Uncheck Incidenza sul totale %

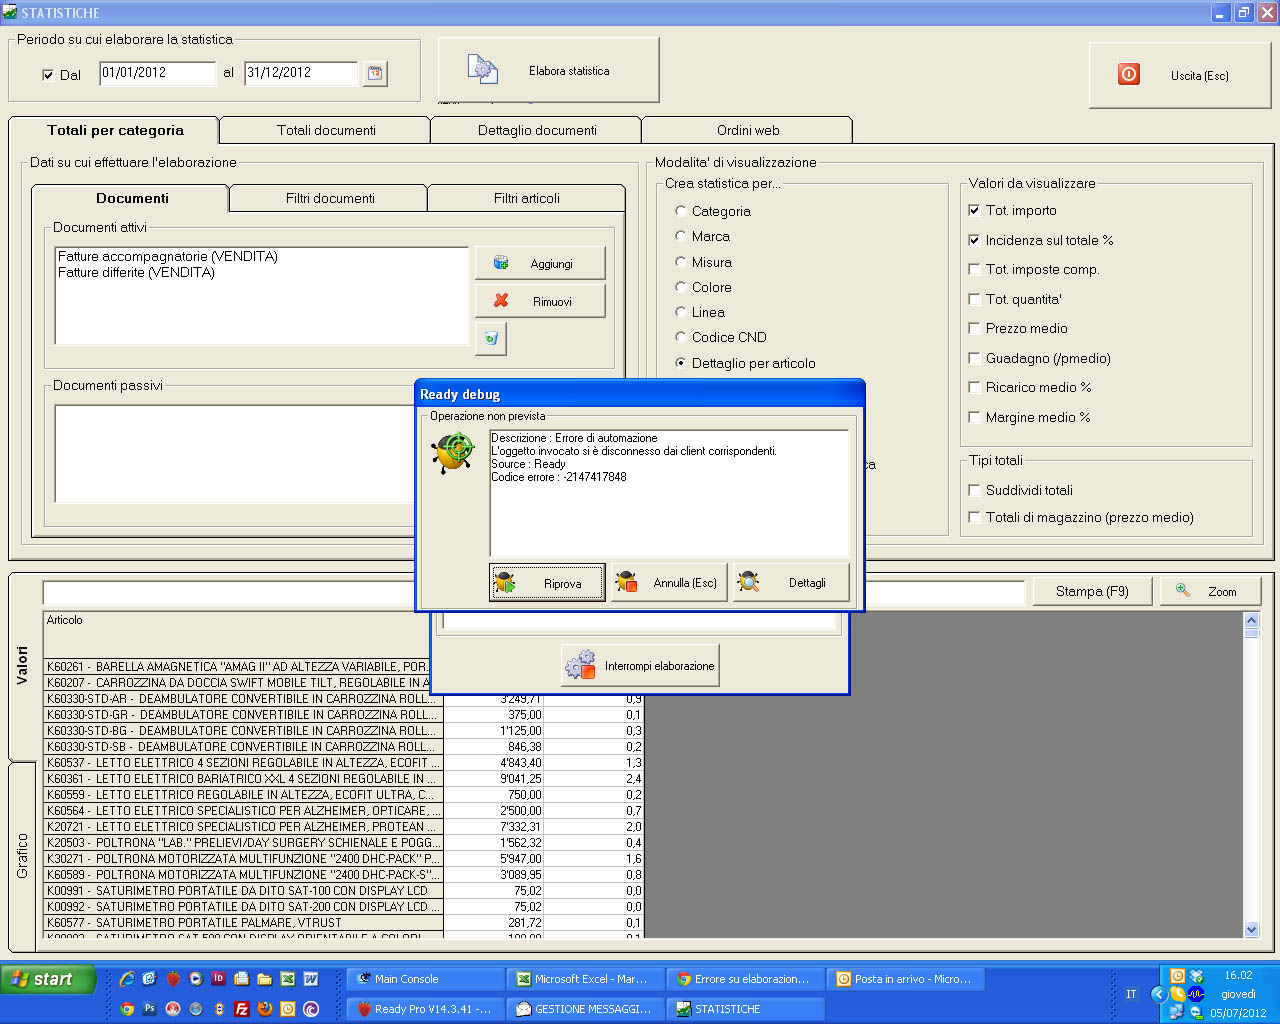point(974,240)
